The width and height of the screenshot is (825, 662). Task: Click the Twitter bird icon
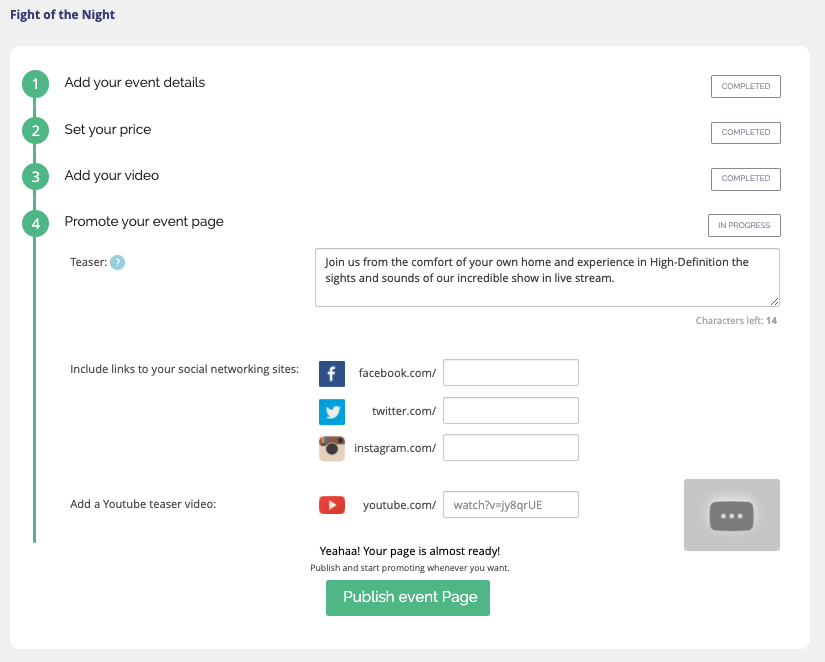332,412
